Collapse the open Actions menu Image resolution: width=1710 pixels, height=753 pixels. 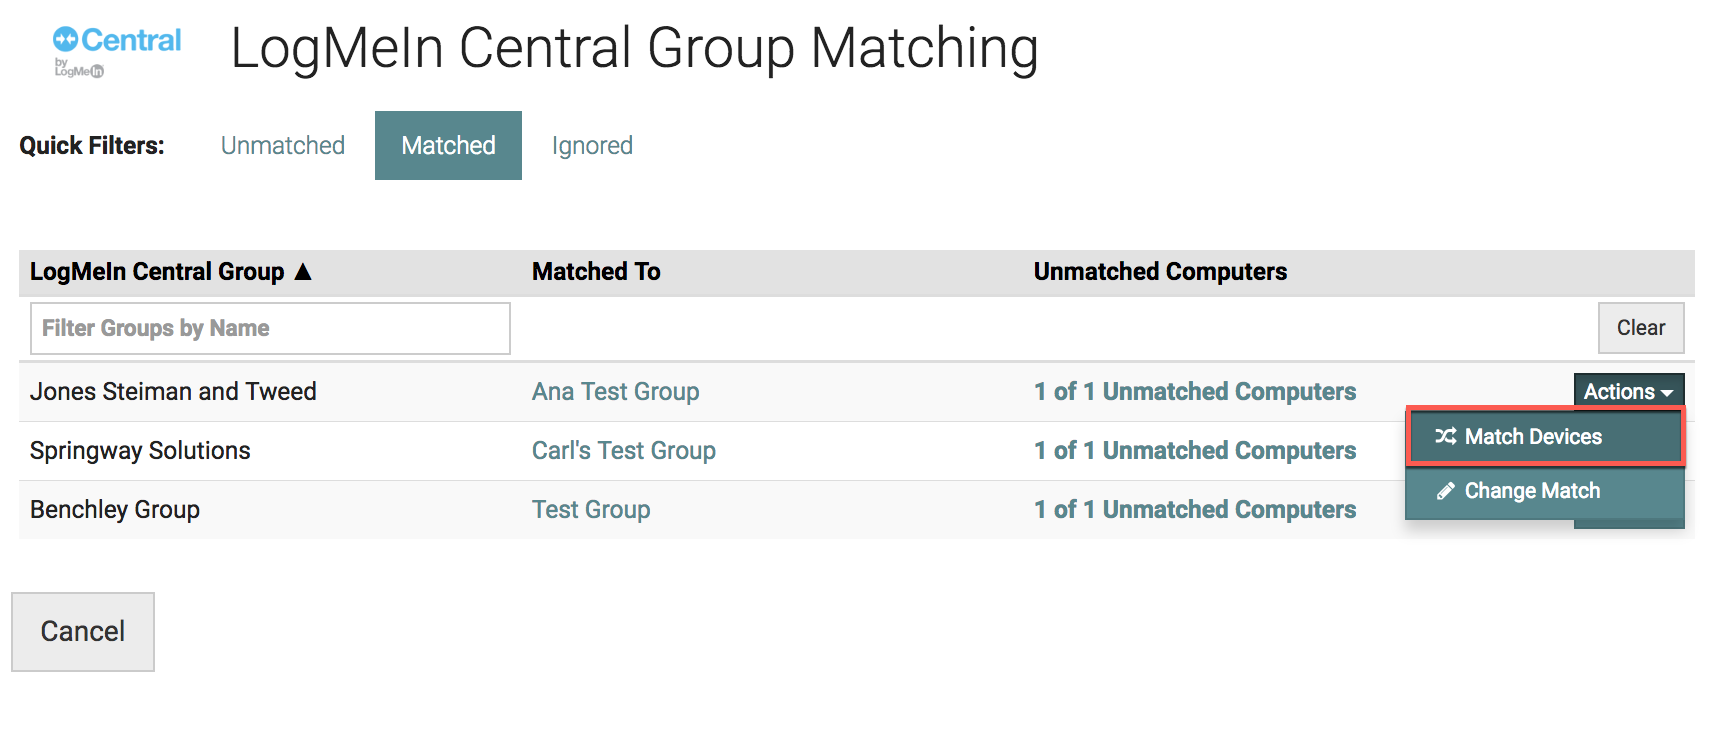[x=1628, y=391]
